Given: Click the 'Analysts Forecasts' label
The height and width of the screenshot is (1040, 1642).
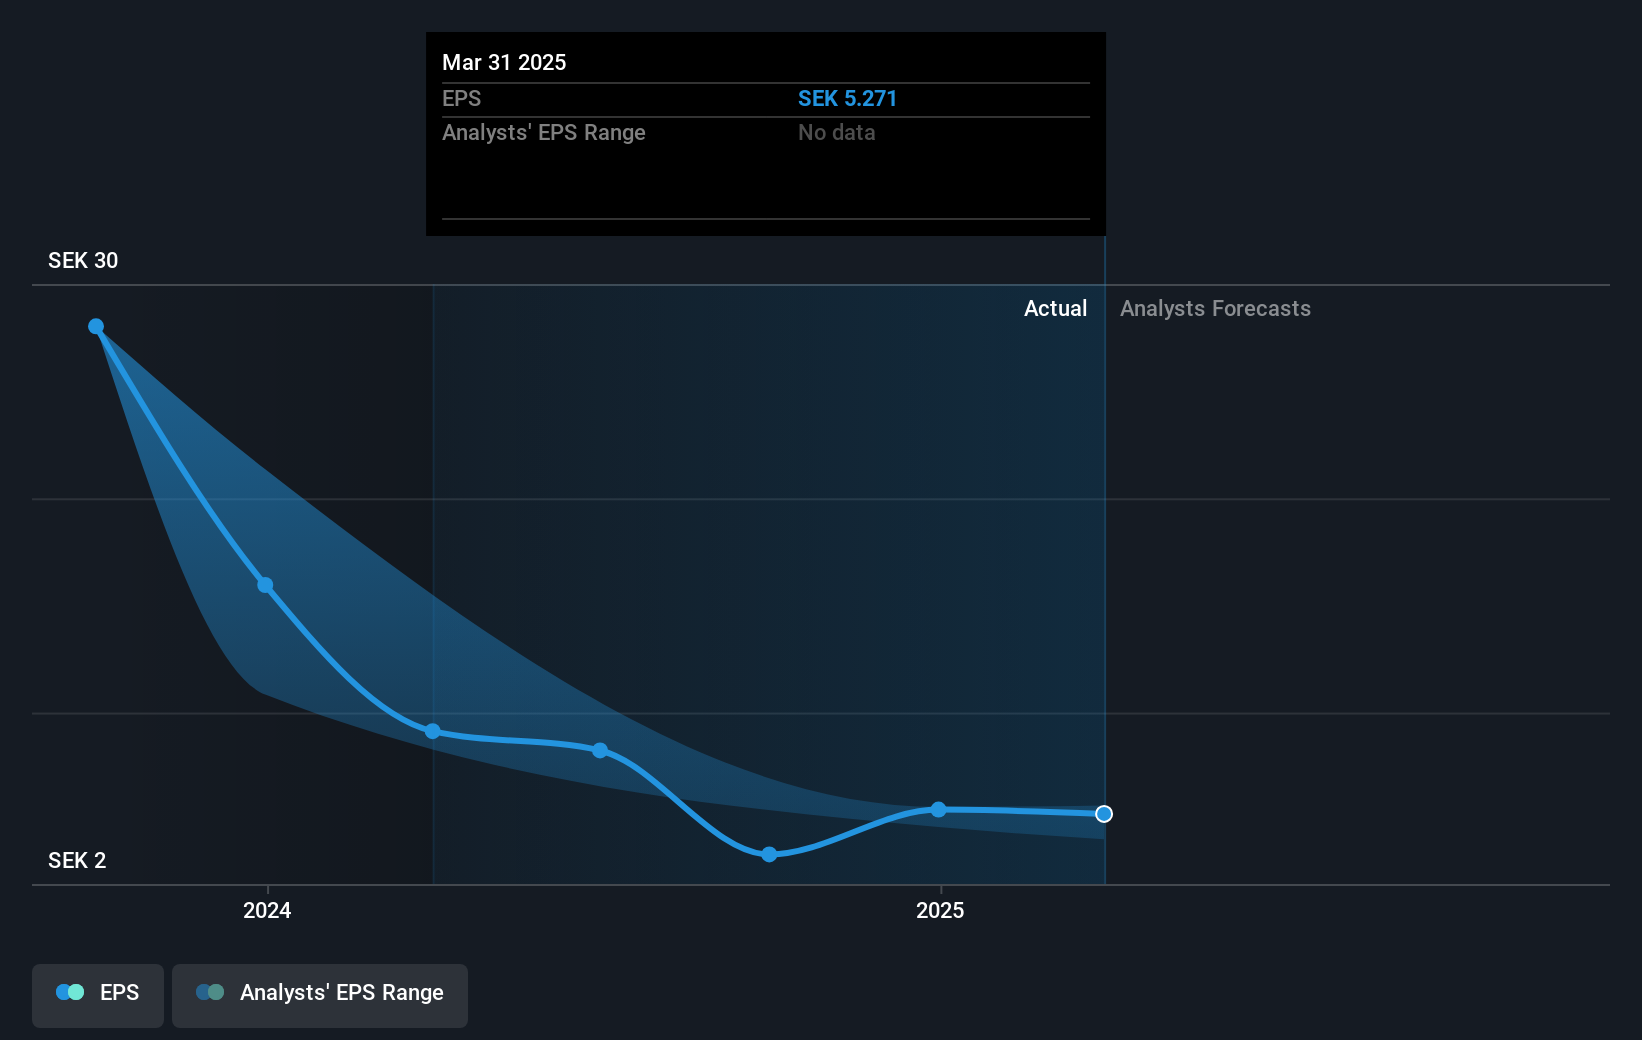Looking at the screenshot, I should tap(1215, 309).
